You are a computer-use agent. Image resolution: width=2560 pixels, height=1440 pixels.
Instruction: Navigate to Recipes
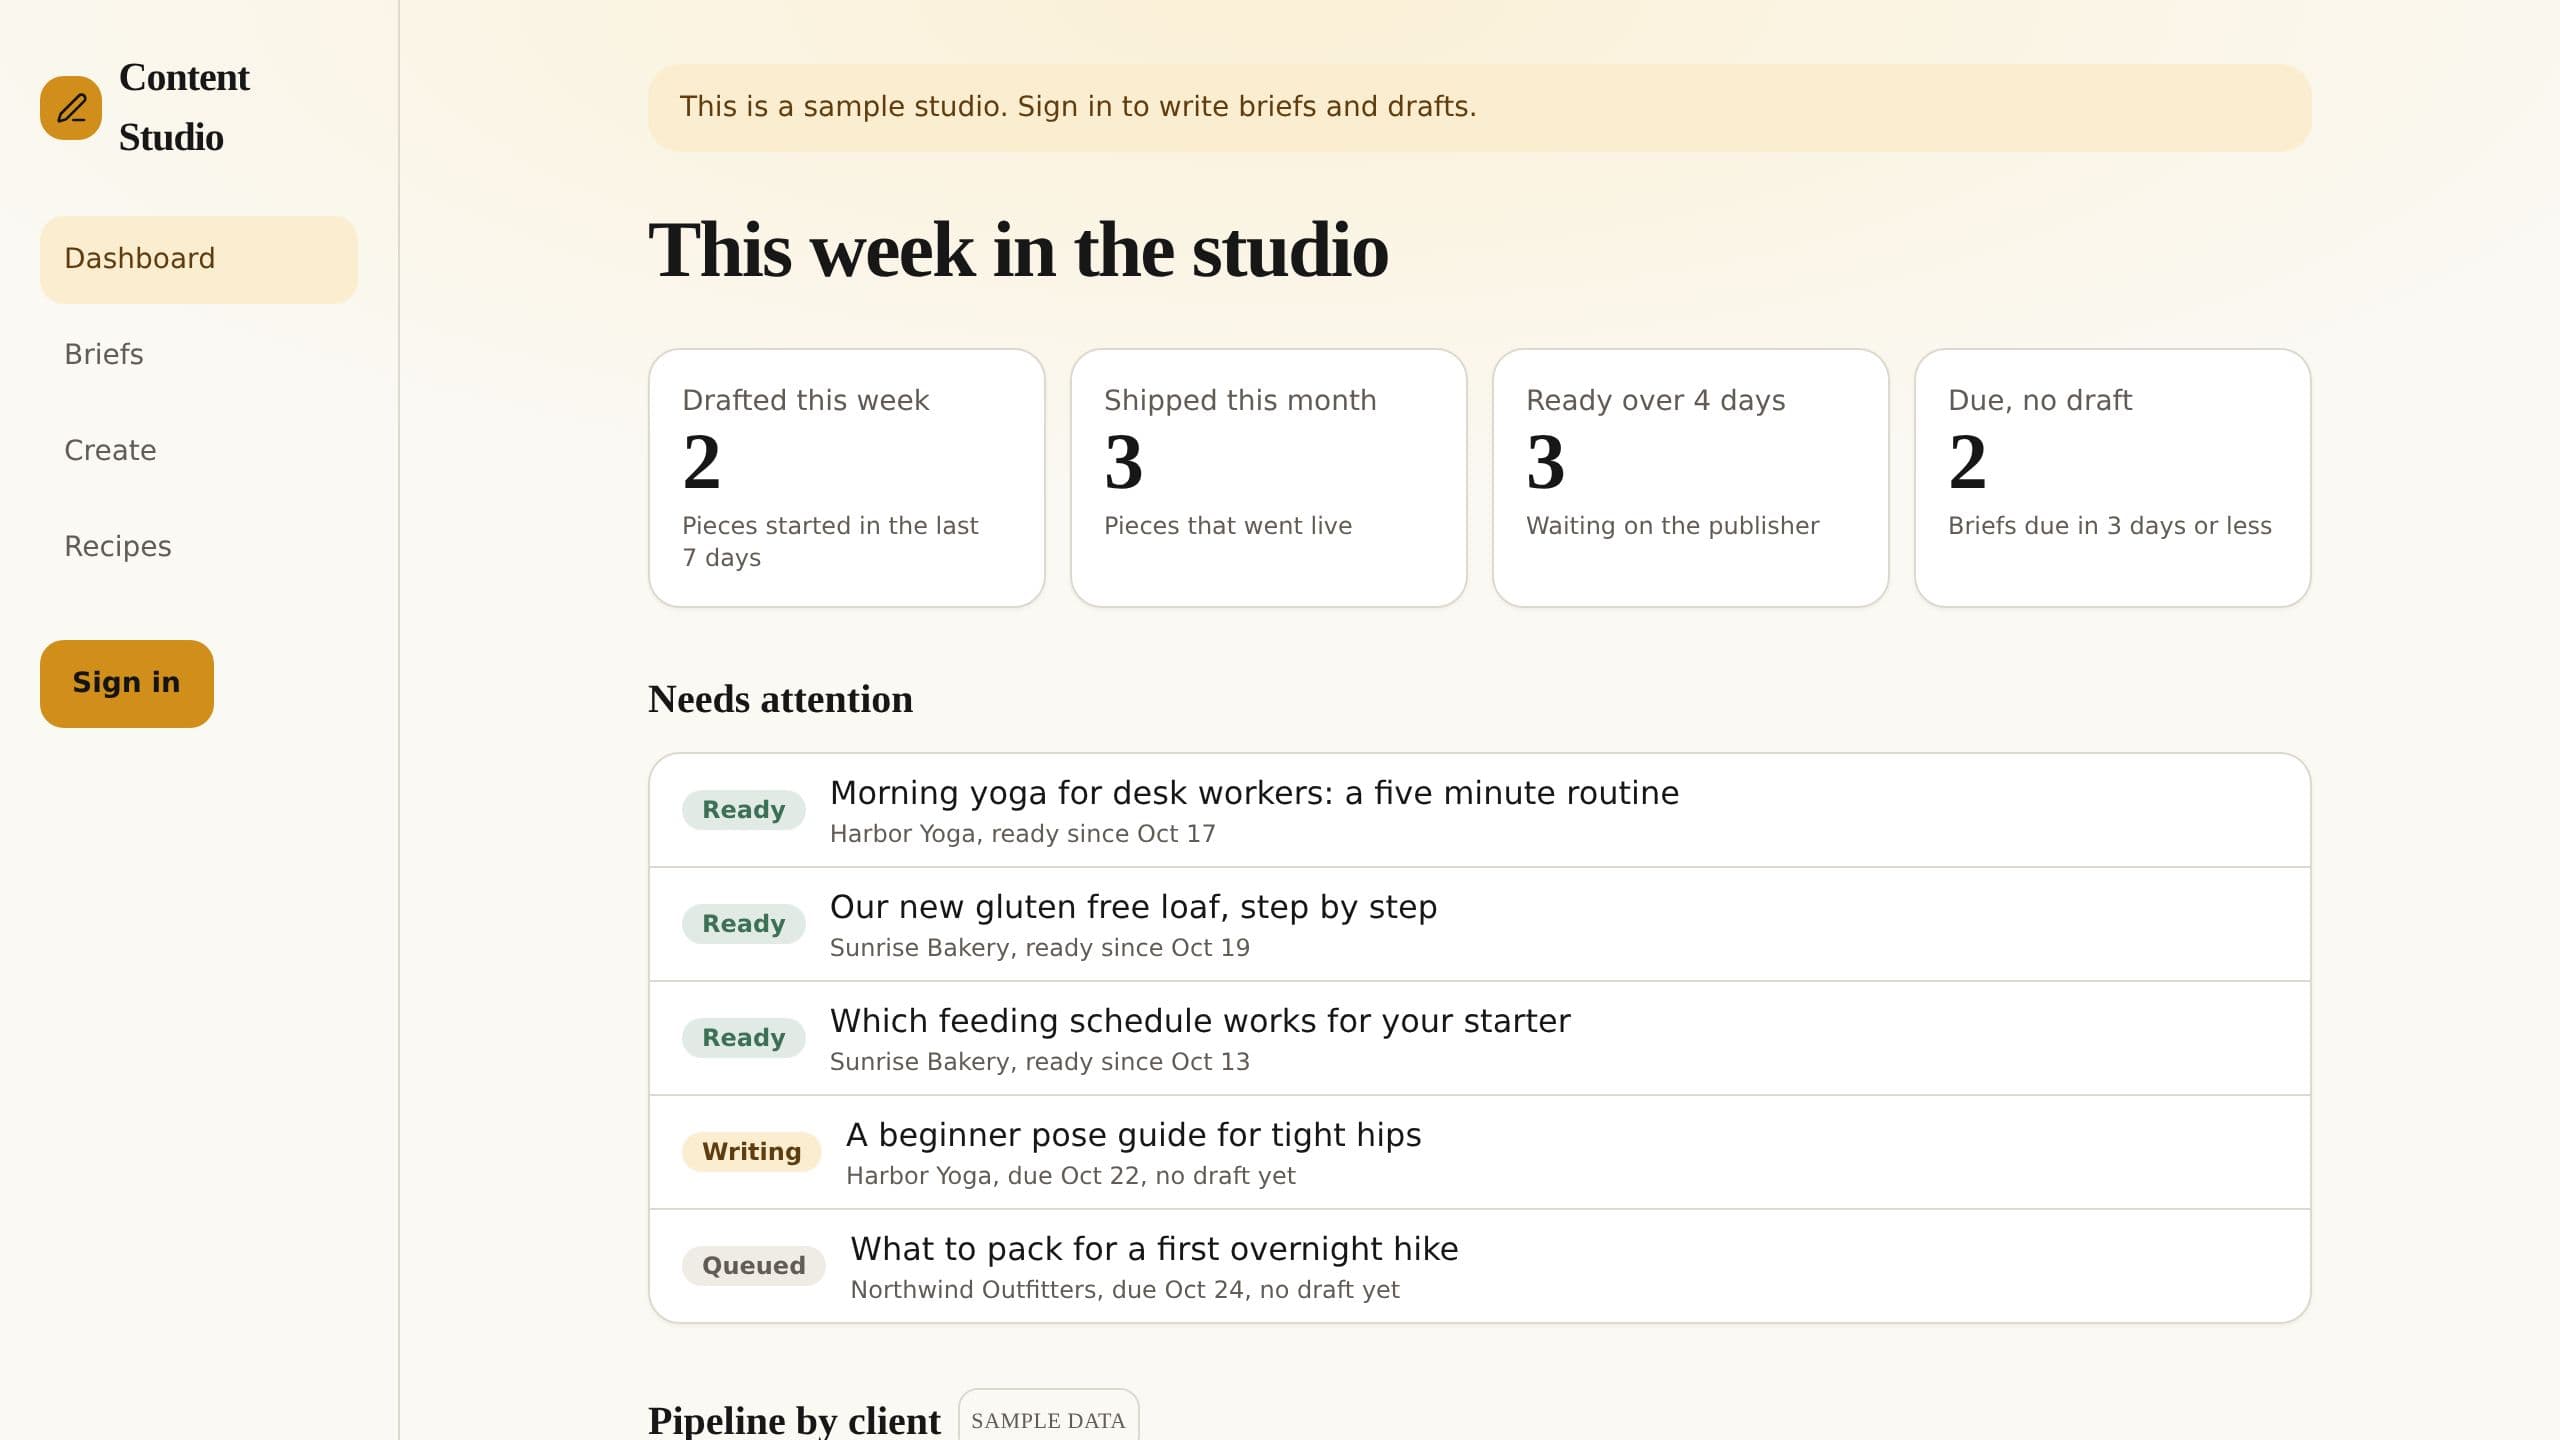pyautogui.click(x=199, y=547)
